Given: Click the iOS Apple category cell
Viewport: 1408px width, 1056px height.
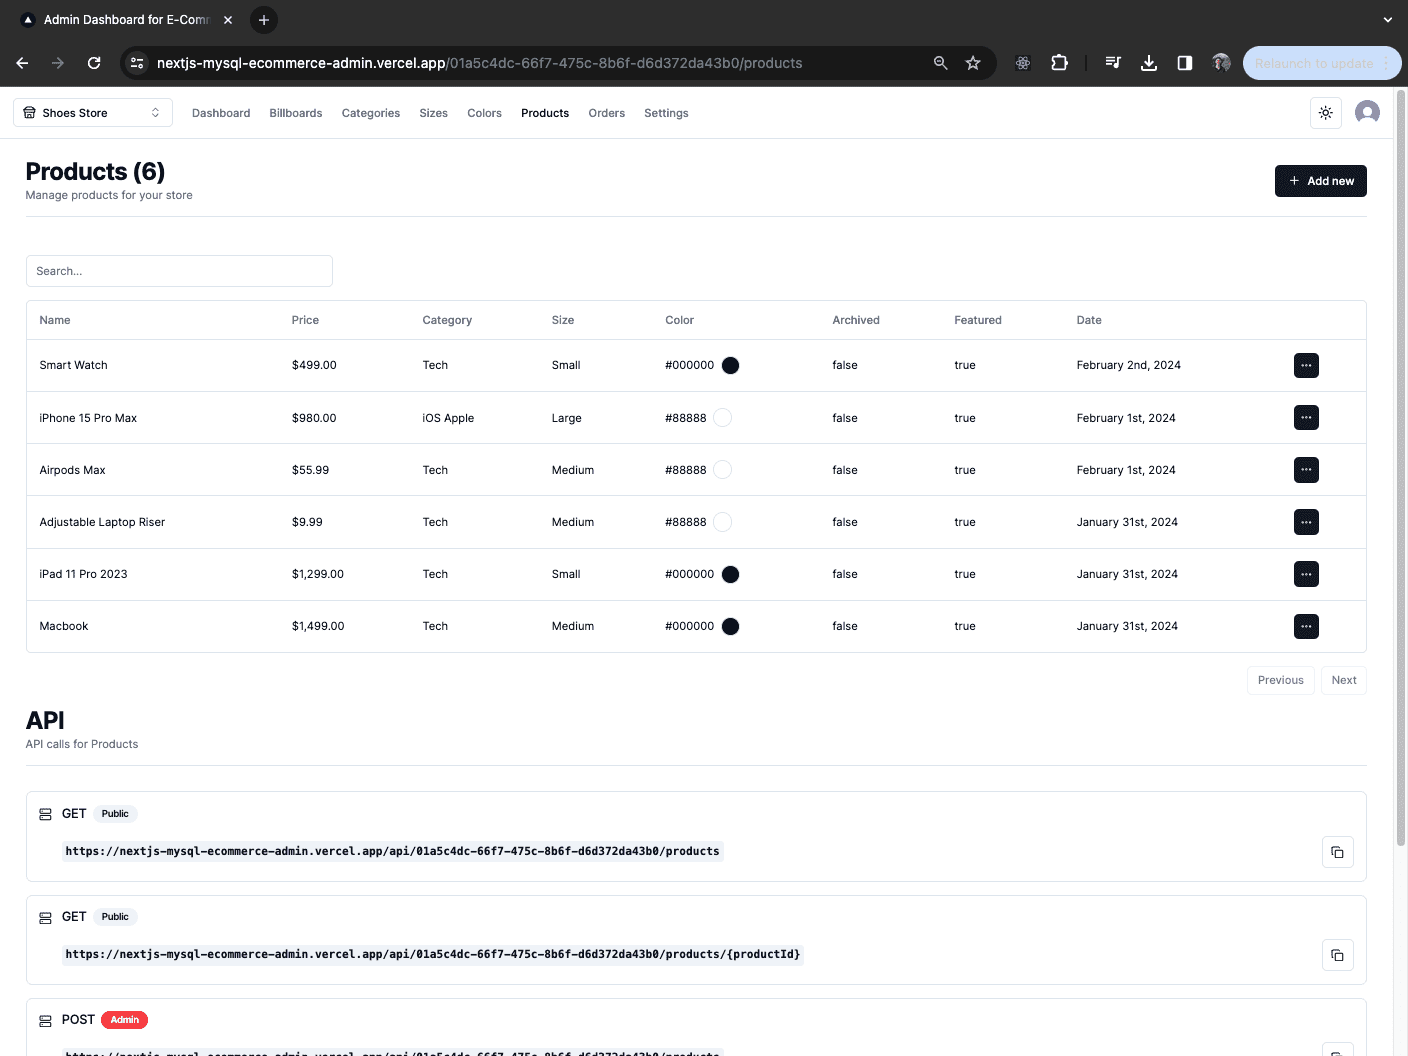Looking at the screenshot, I should [448, 418].
